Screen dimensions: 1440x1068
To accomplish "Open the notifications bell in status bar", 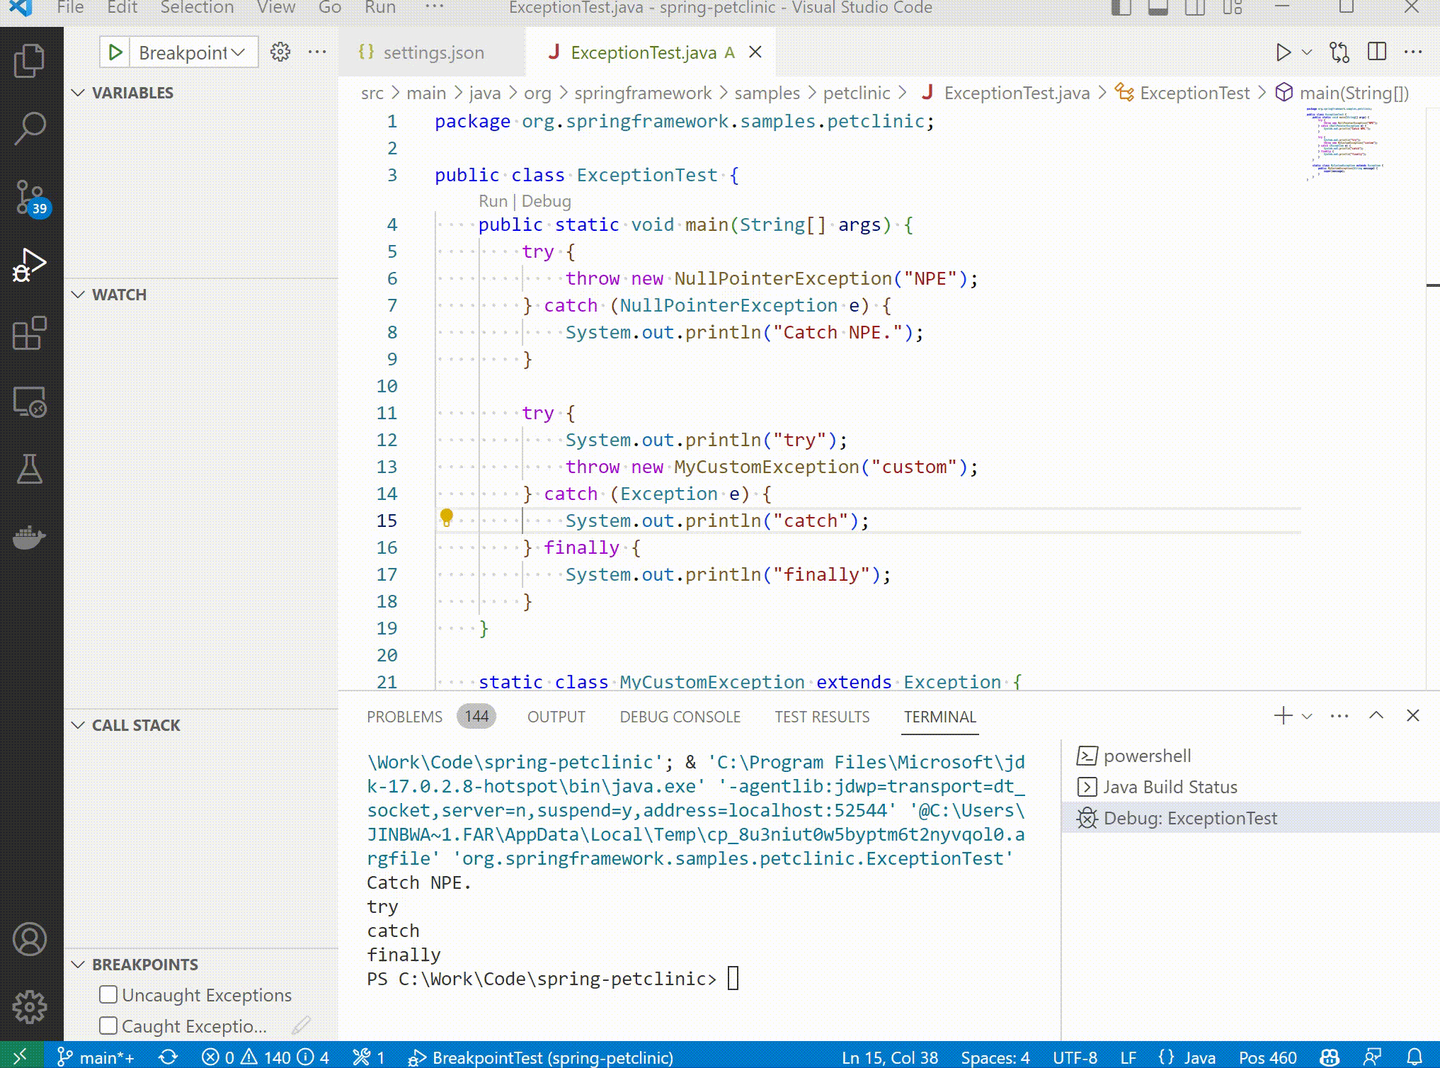I will [1414, 1056].
